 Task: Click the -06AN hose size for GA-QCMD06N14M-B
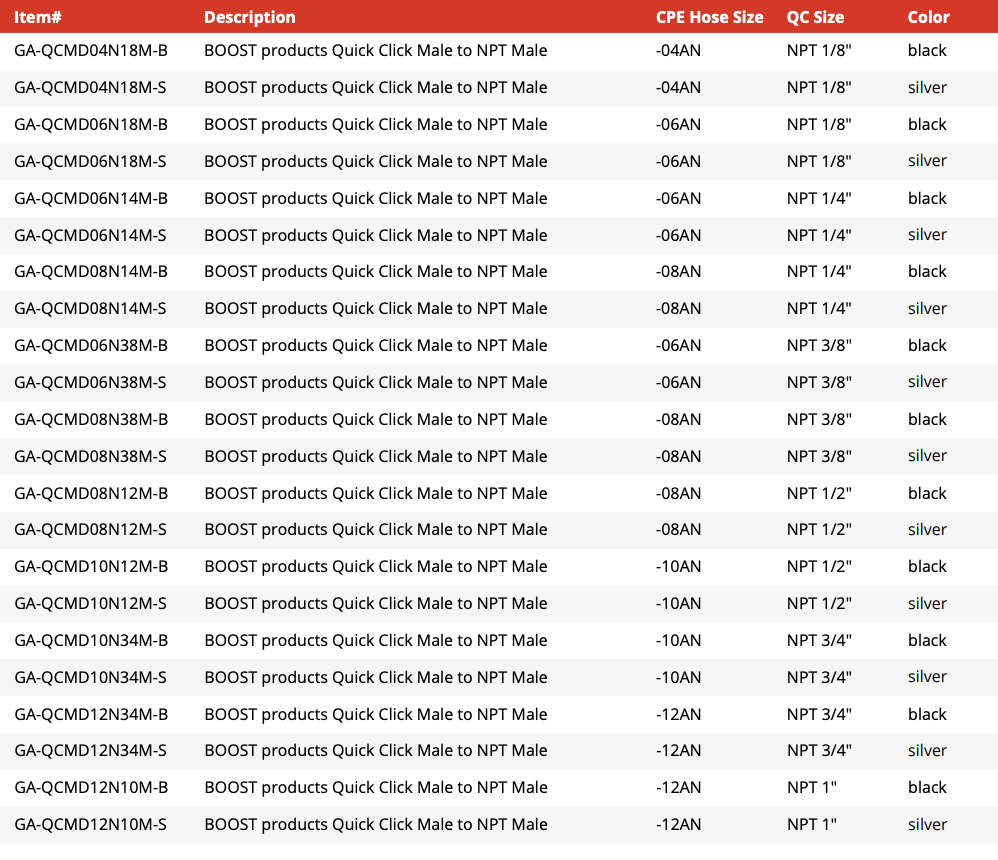click(678, 198)
